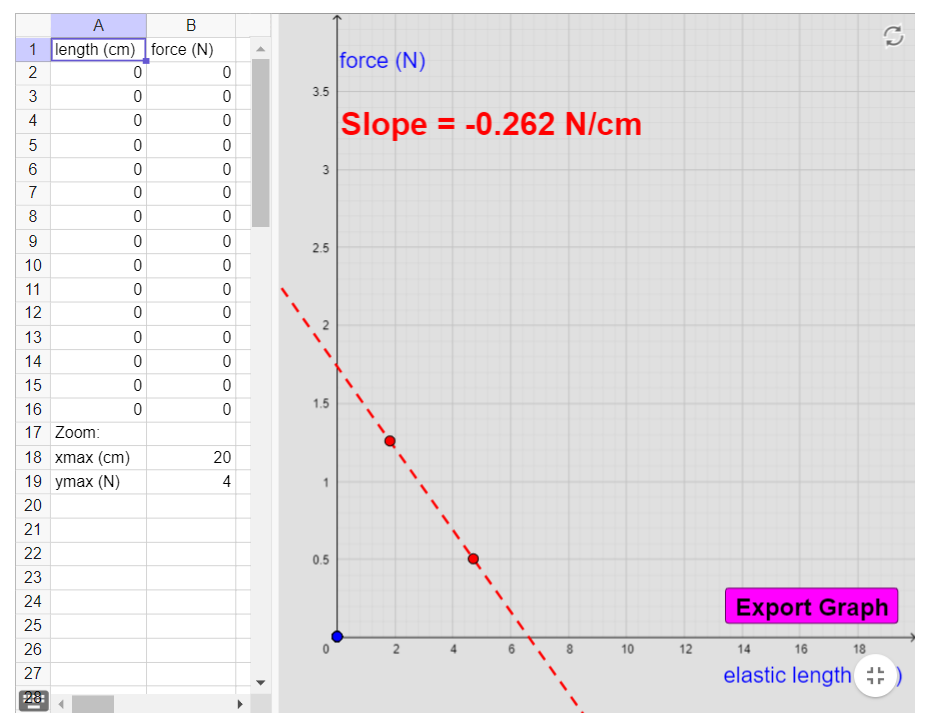This screenshot has height=728, width=944.
Task: Select column B header
Action: (190, 25)
